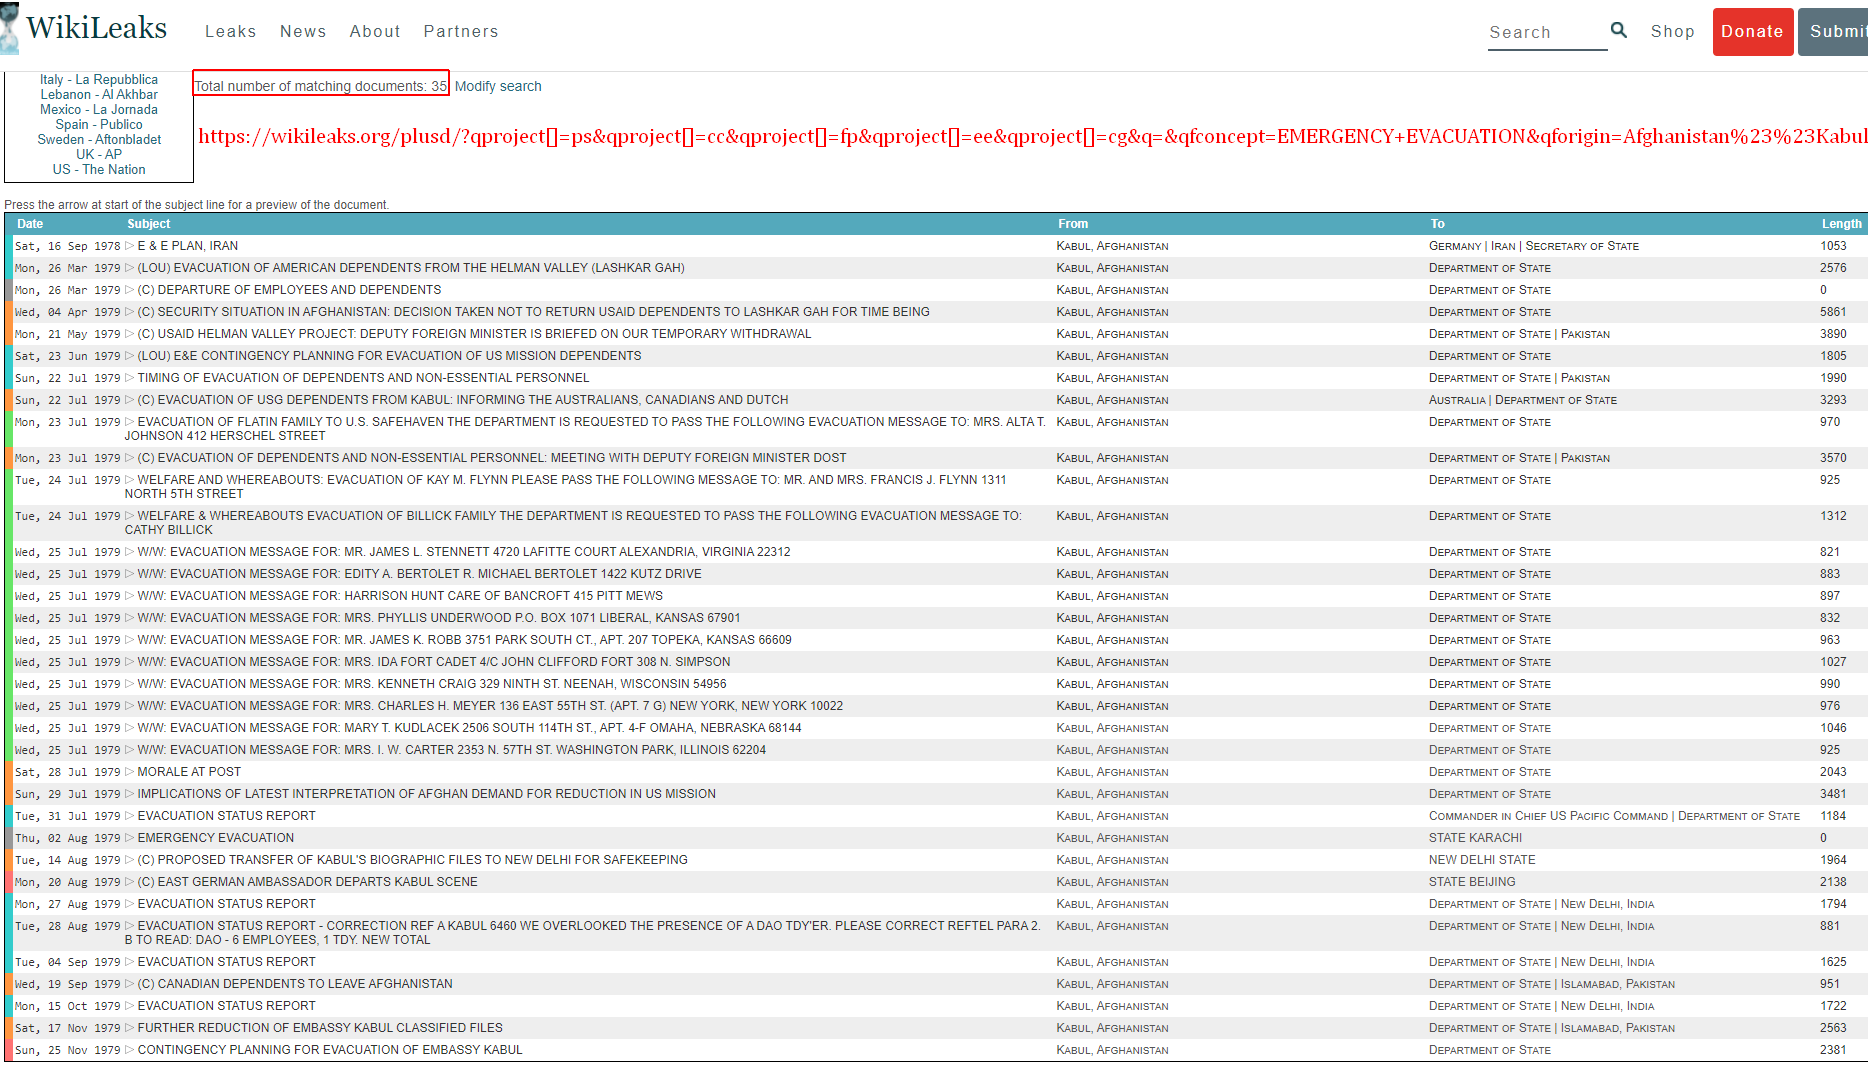Screen dimensions: 1868x1071
Task: Open the Leaks menu
Action: coord(231,31)
